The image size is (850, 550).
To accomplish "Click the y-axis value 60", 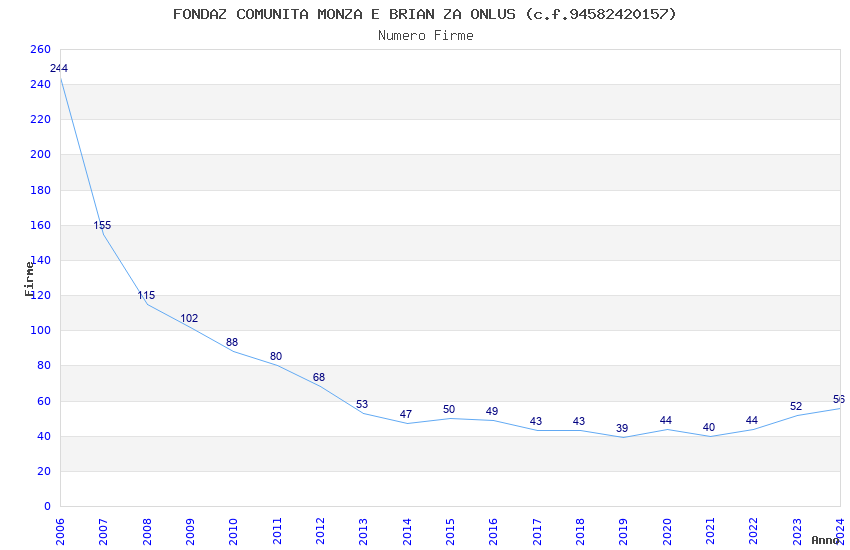I will coord(44,401).
